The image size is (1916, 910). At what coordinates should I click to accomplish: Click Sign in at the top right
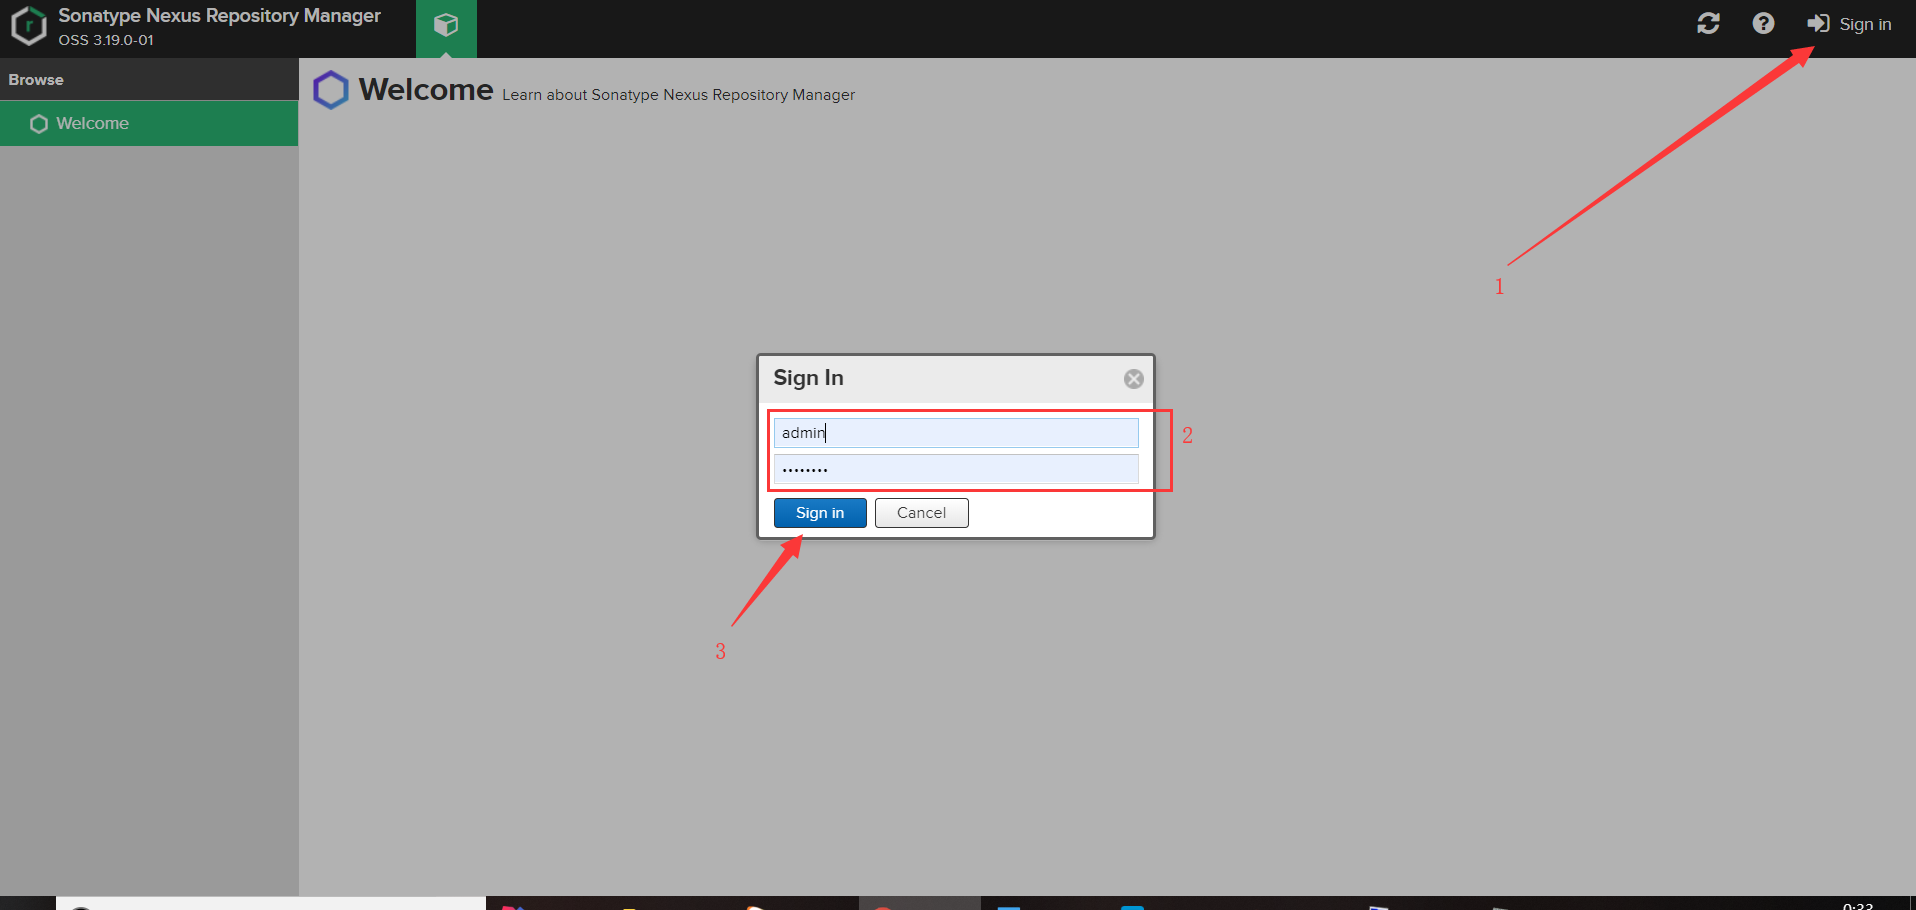coord(1849,24)
